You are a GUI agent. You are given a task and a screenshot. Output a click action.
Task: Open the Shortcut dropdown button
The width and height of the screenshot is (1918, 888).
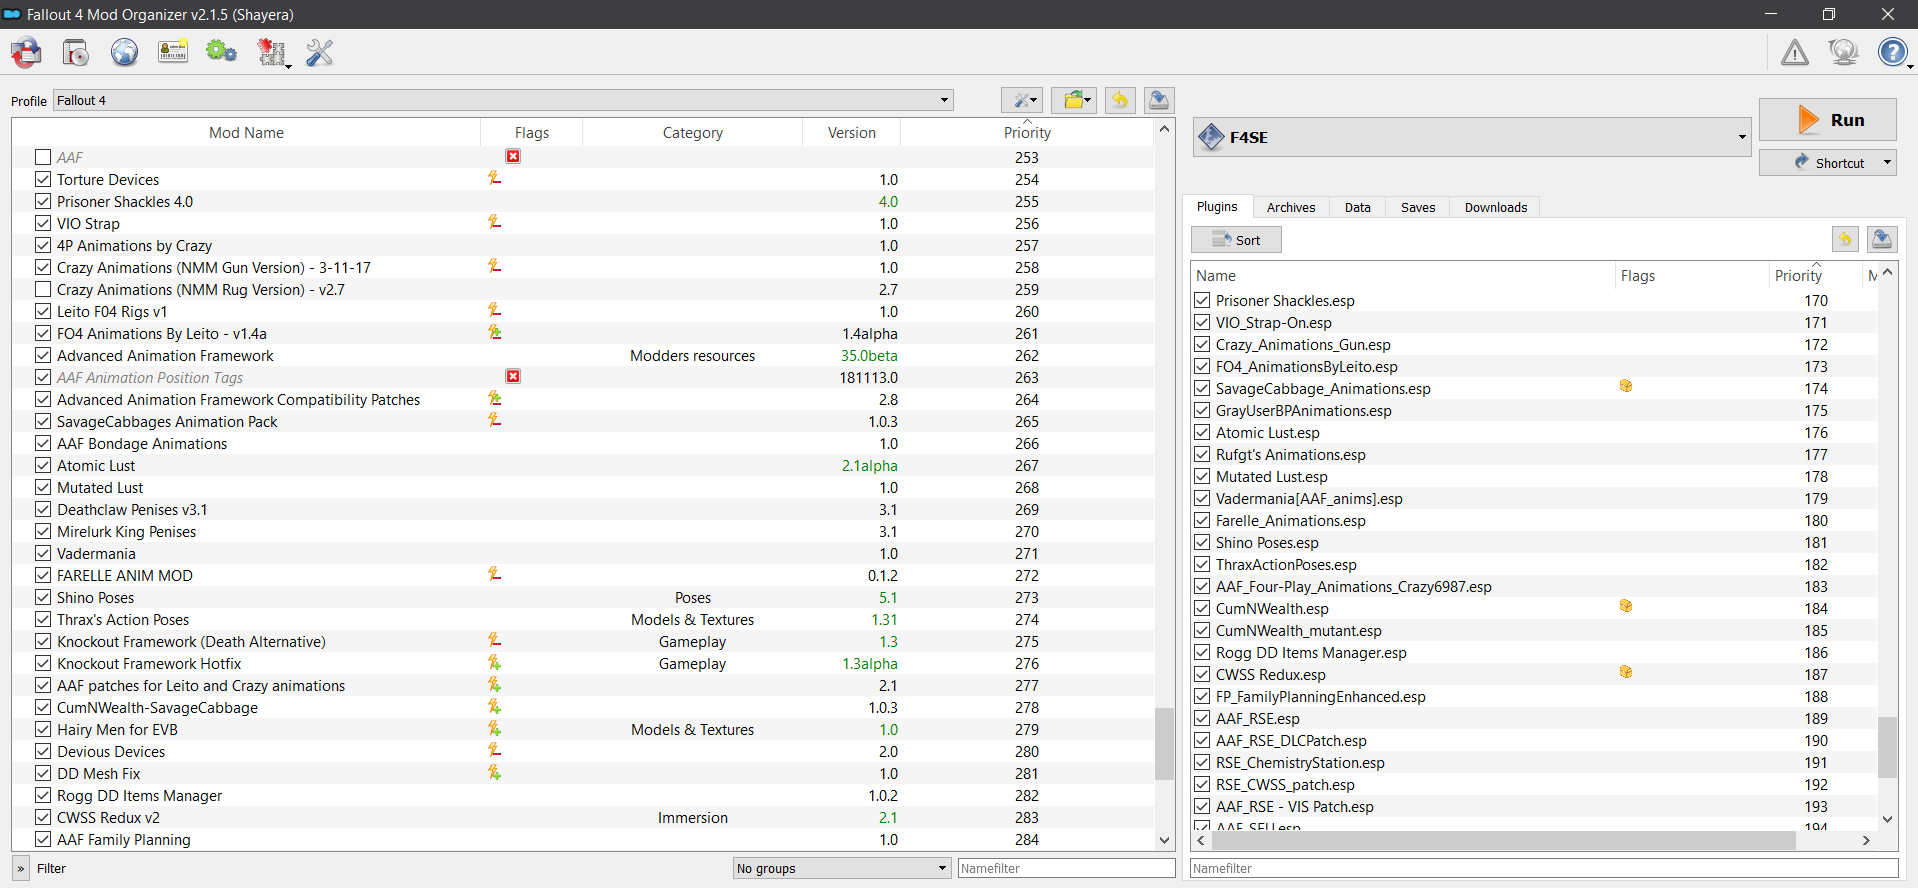1827,162
